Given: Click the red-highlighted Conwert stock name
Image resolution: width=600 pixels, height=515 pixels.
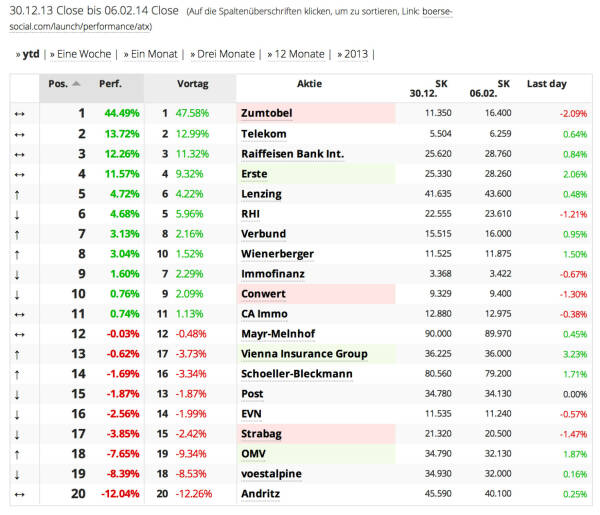Looking at the screenshot, I should pos(264,293).
